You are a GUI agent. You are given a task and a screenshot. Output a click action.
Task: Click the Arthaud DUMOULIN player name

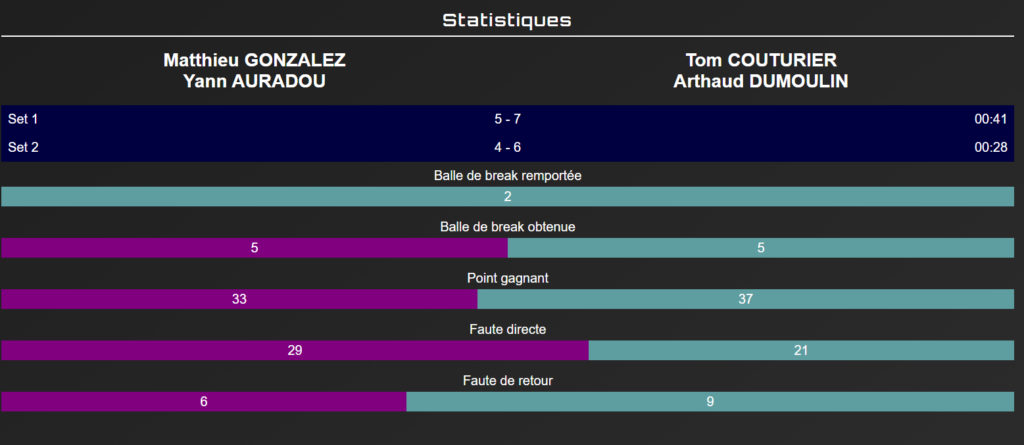[761, 82]
